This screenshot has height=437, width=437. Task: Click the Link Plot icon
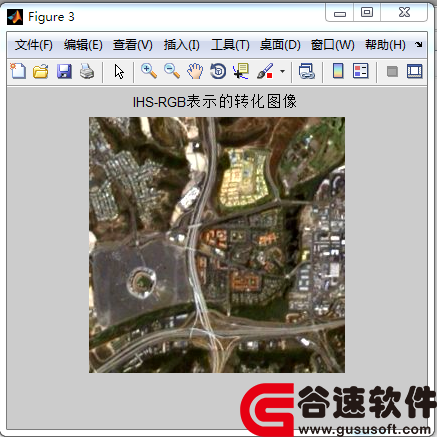pyautogui.click(x=307, y=71)
